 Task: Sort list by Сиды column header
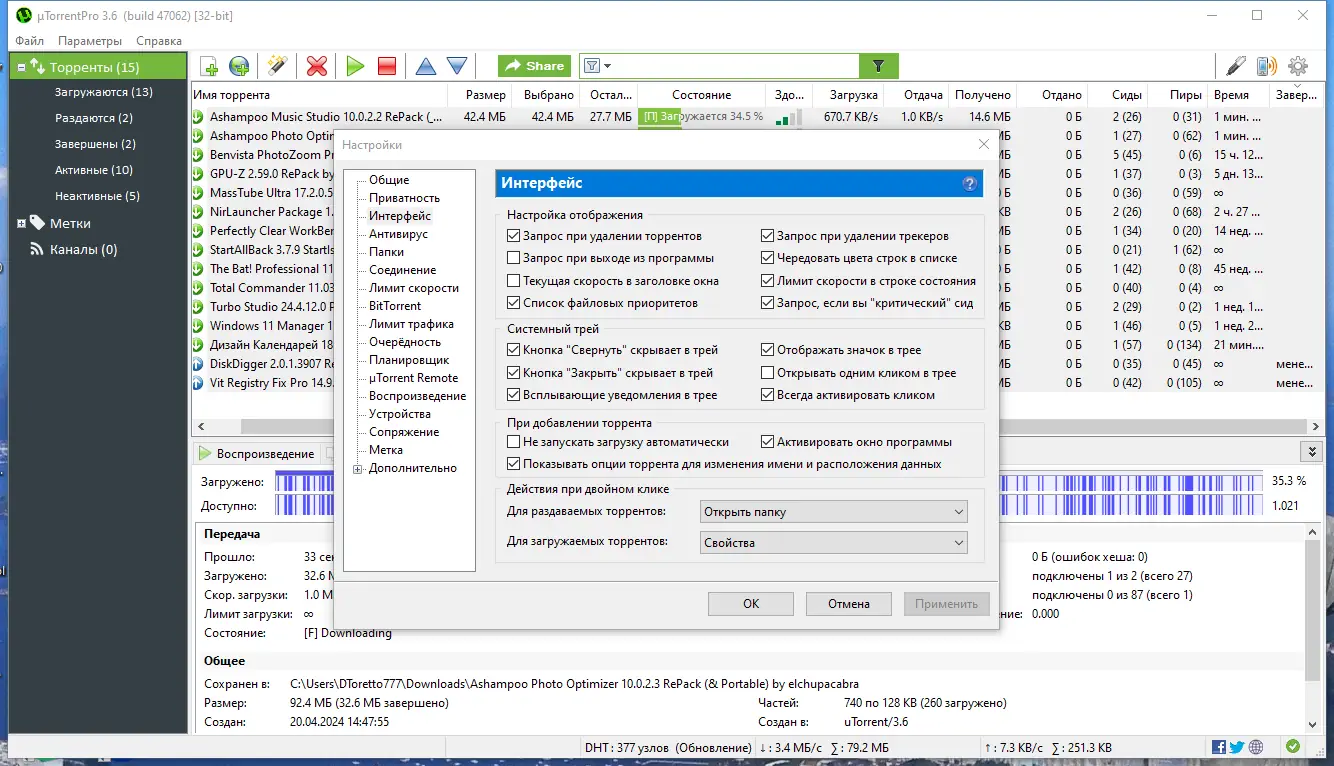point(1127,95)
